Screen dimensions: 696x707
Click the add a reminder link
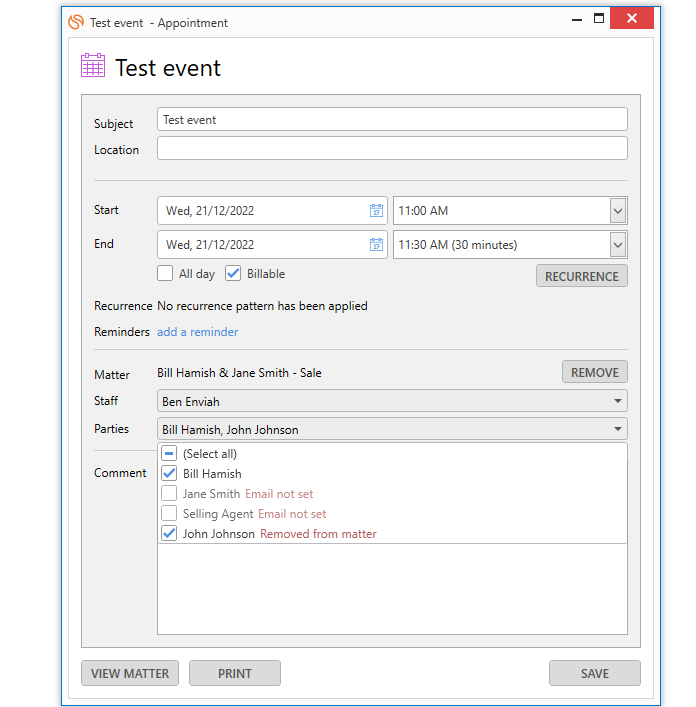(x=197, y=332)
